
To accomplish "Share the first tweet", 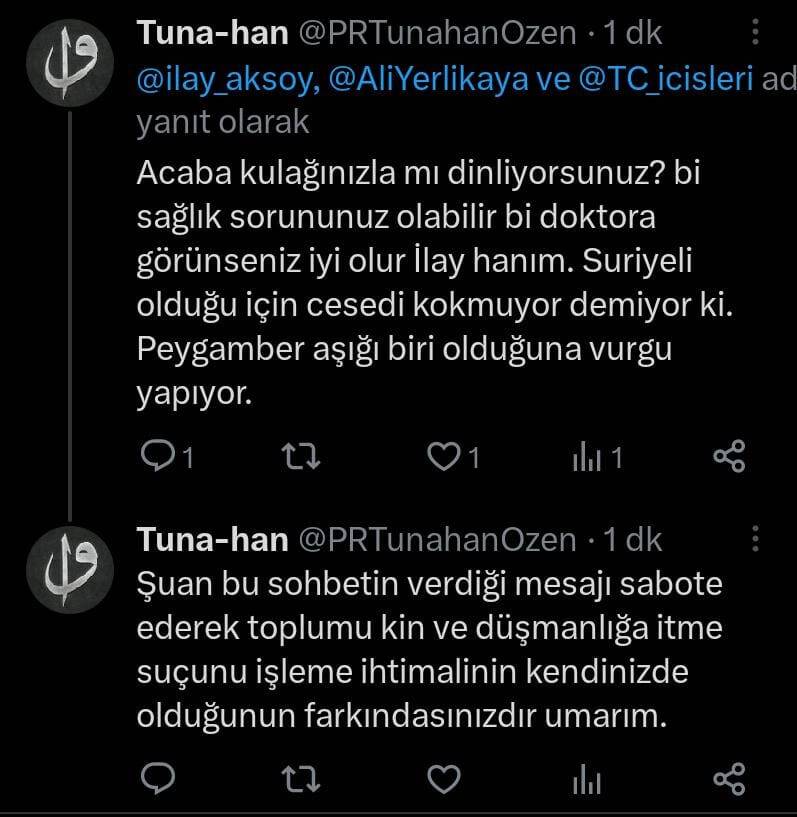I will click(729, 457).
